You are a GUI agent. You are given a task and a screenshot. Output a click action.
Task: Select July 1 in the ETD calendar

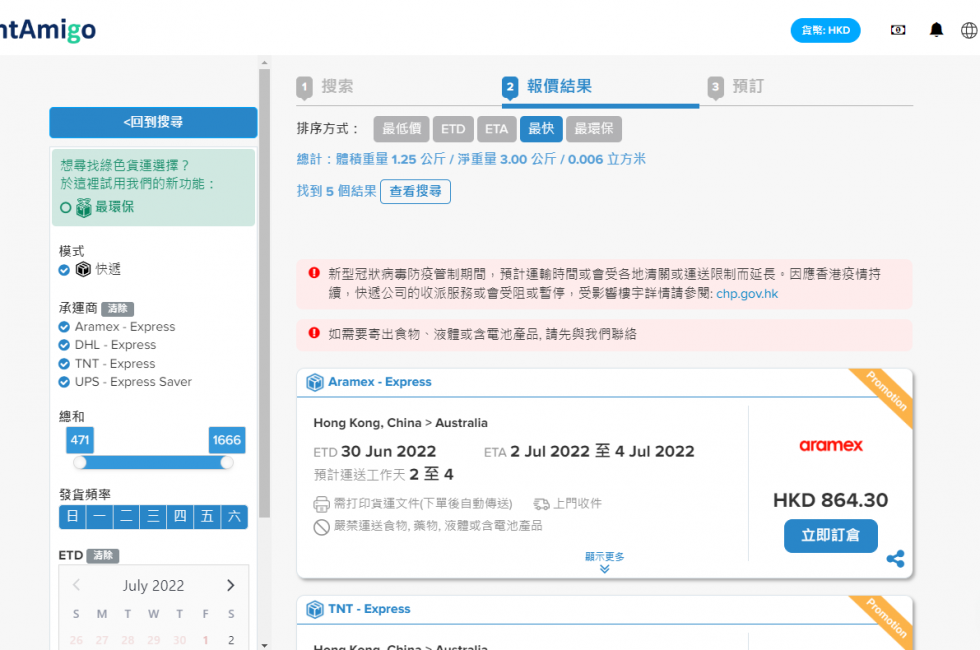pos(205,640)
